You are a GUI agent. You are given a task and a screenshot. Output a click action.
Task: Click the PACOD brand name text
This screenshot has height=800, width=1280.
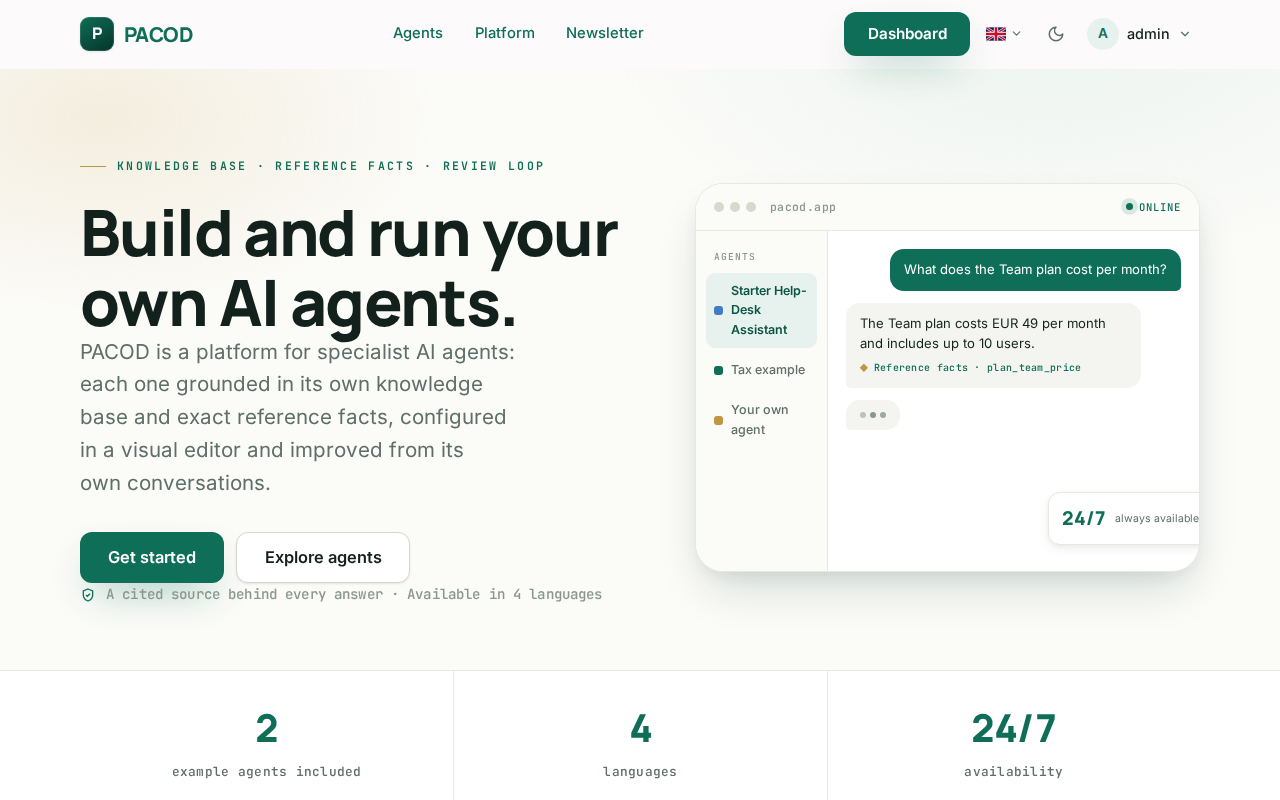(158, 35)
